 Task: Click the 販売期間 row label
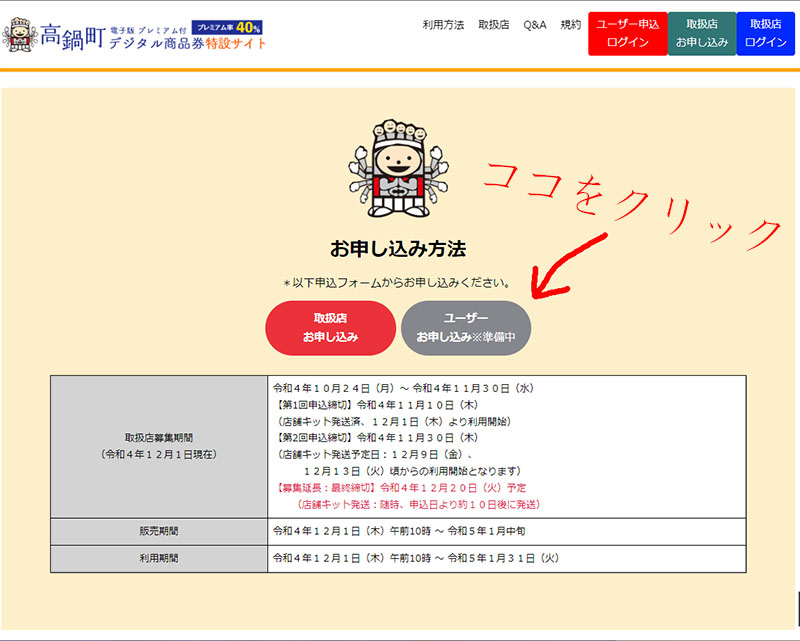click(x=159, y=531)
